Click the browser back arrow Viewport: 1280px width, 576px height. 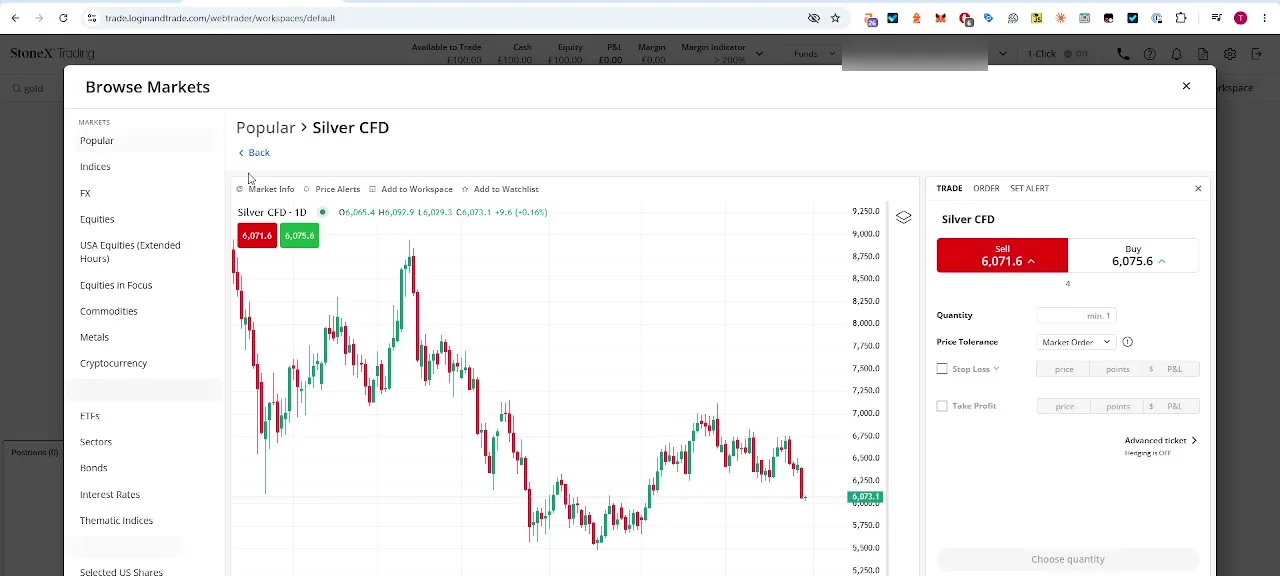click(15, 18)
